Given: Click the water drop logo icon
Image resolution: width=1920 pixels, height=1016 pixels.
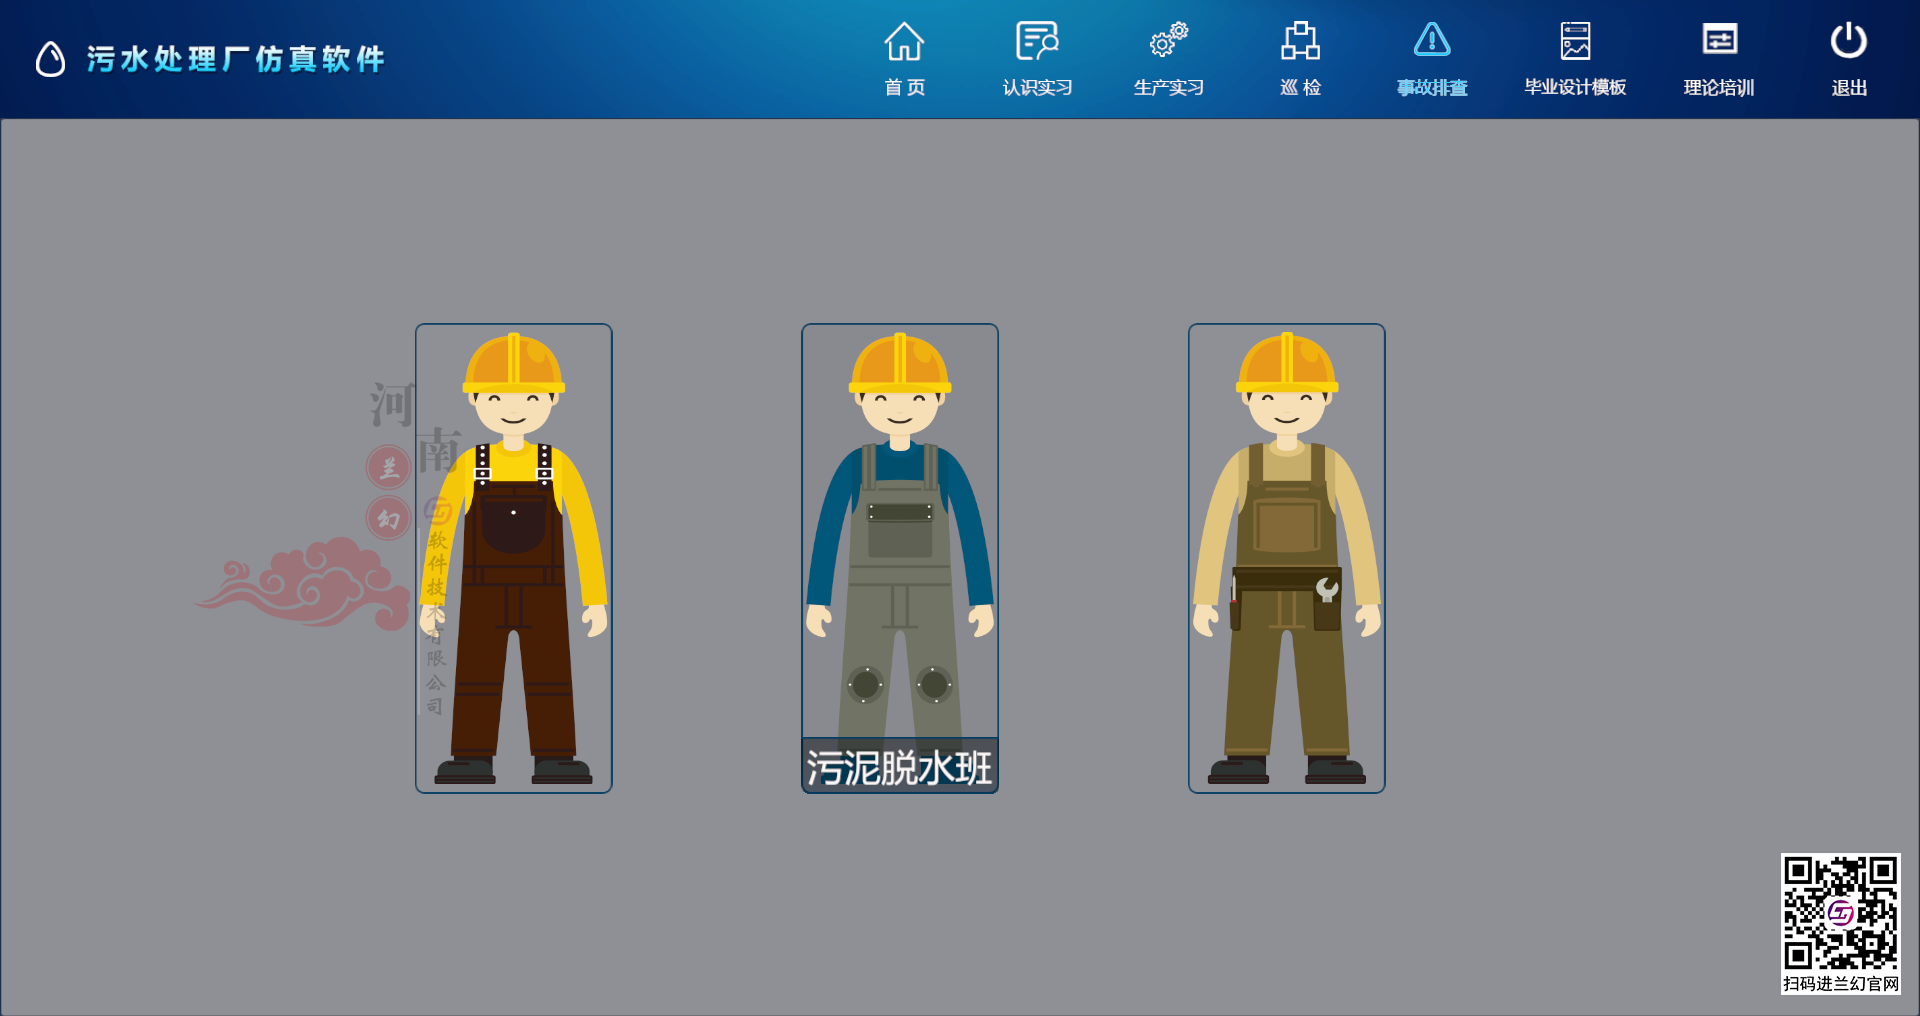Looking at the screenshot, I should coord(50,59).
